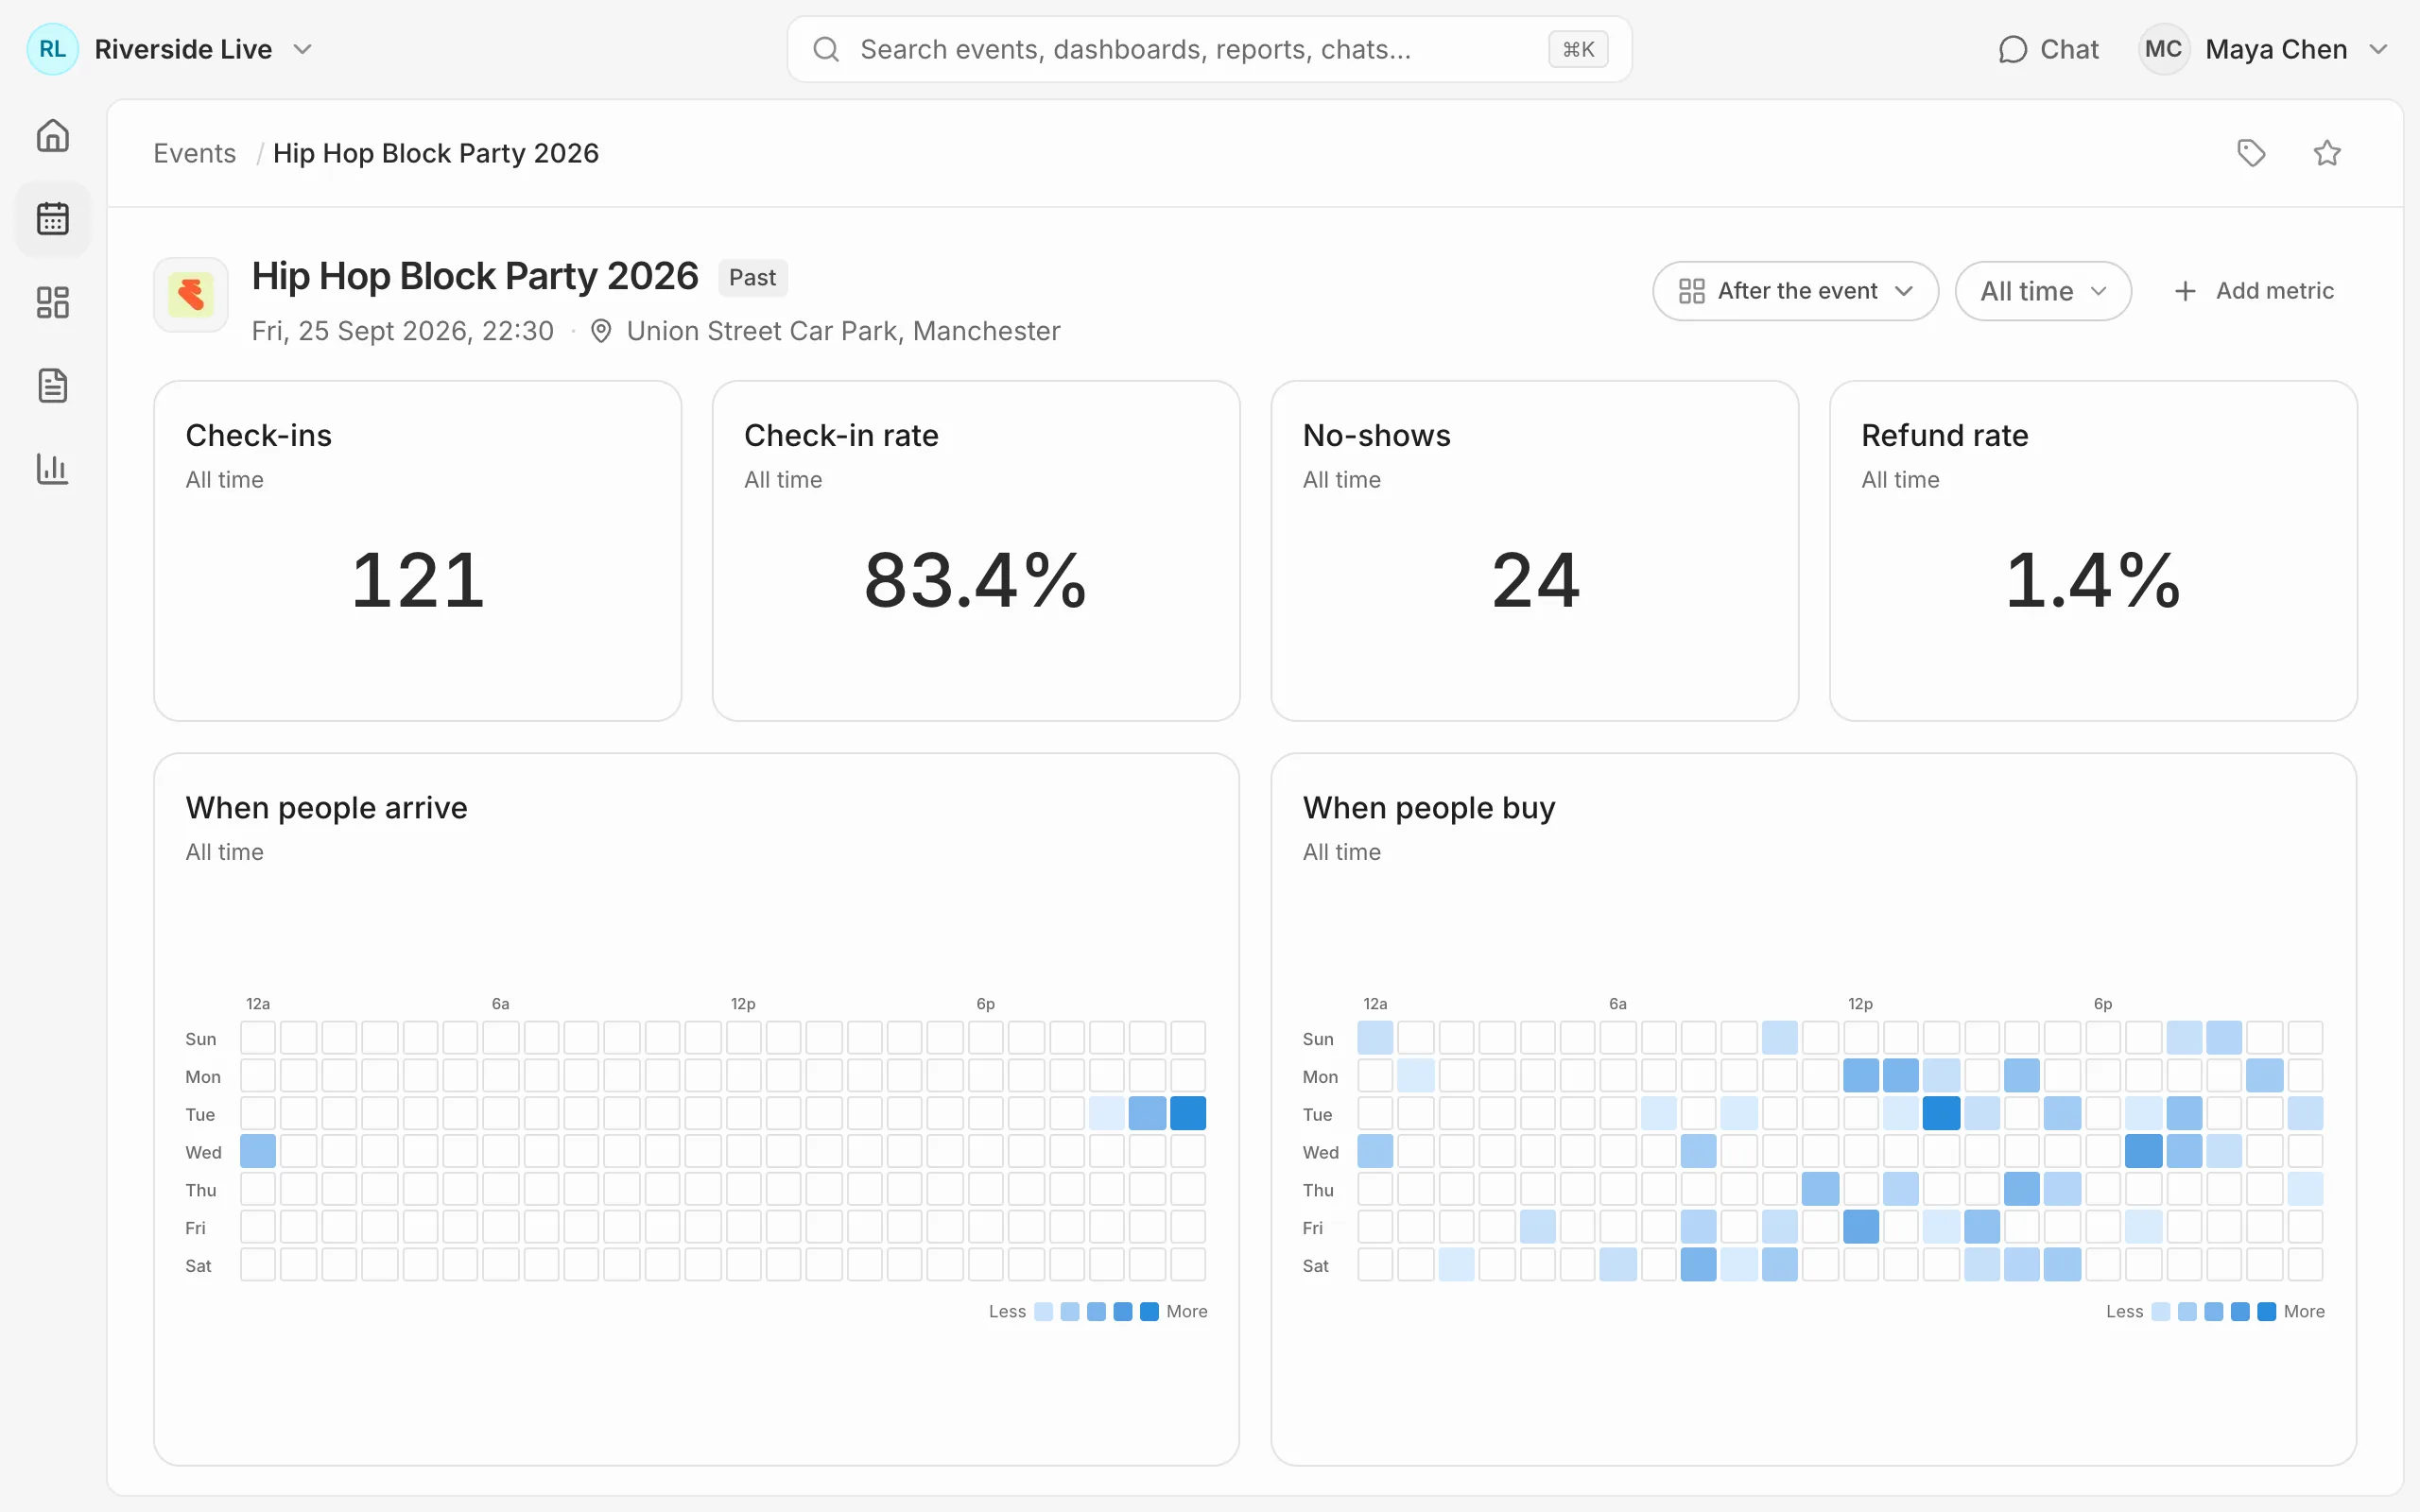Click the tag icon in breadcrumb bar
This screenshot has width=2420, height=1512.
tap(2251, 153)
